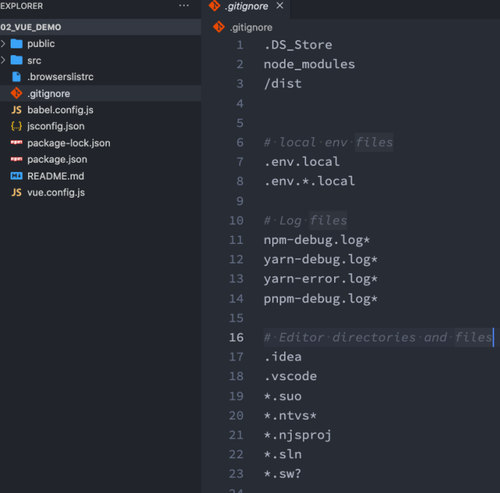
Task: Click the .gitignore breadcrumb path
Action: (251, 27)
